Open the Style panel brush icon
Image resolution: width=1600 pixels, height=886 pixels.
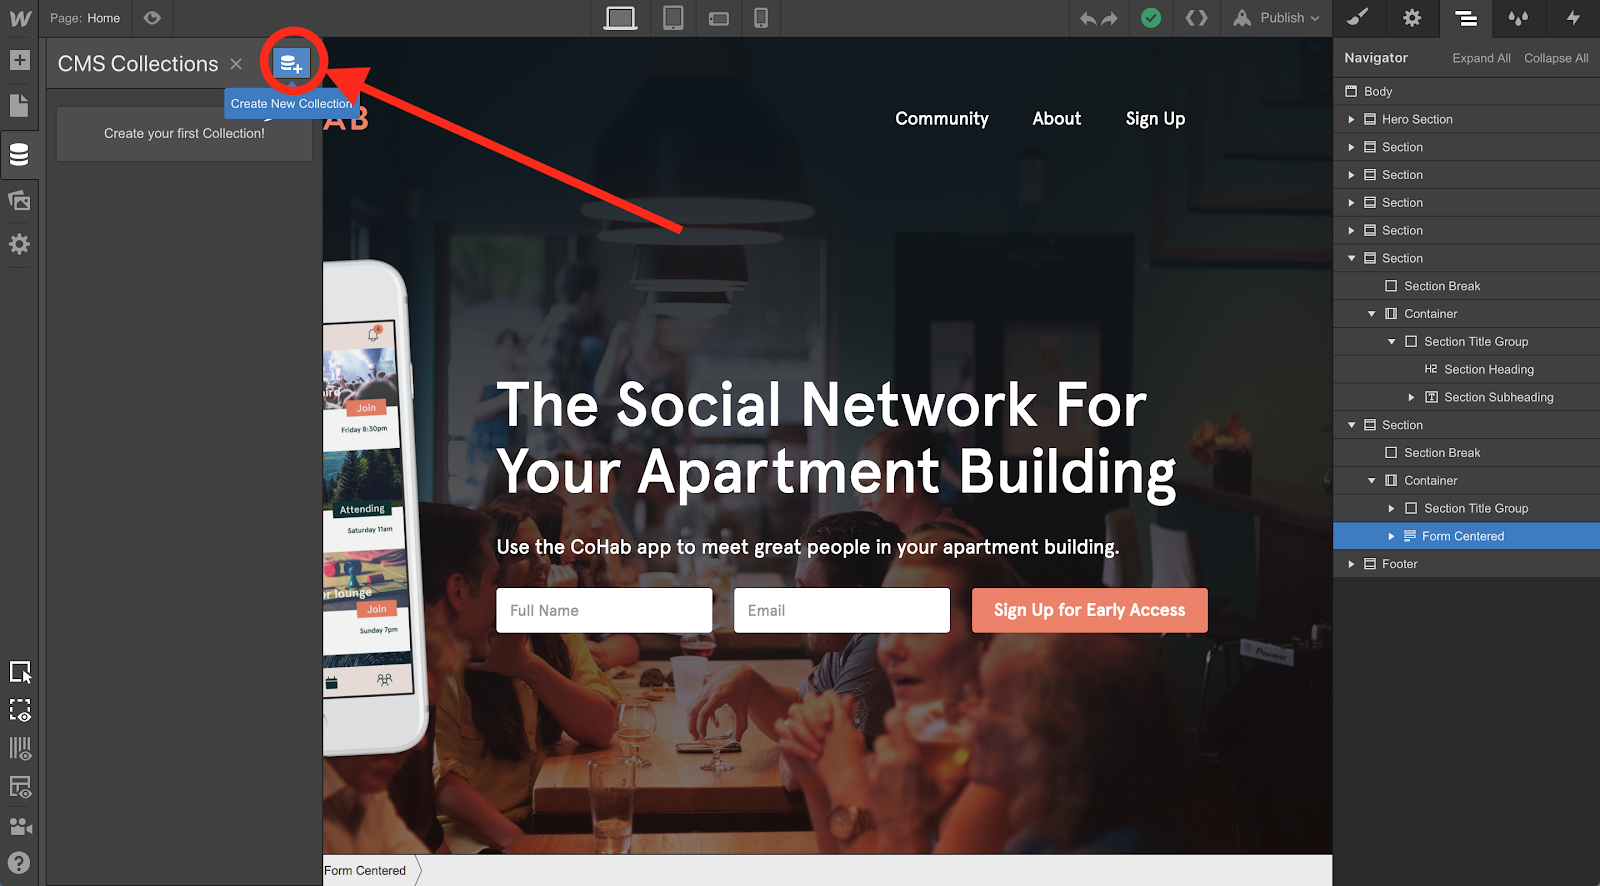pyautogui.click(x=1358, y=18)
